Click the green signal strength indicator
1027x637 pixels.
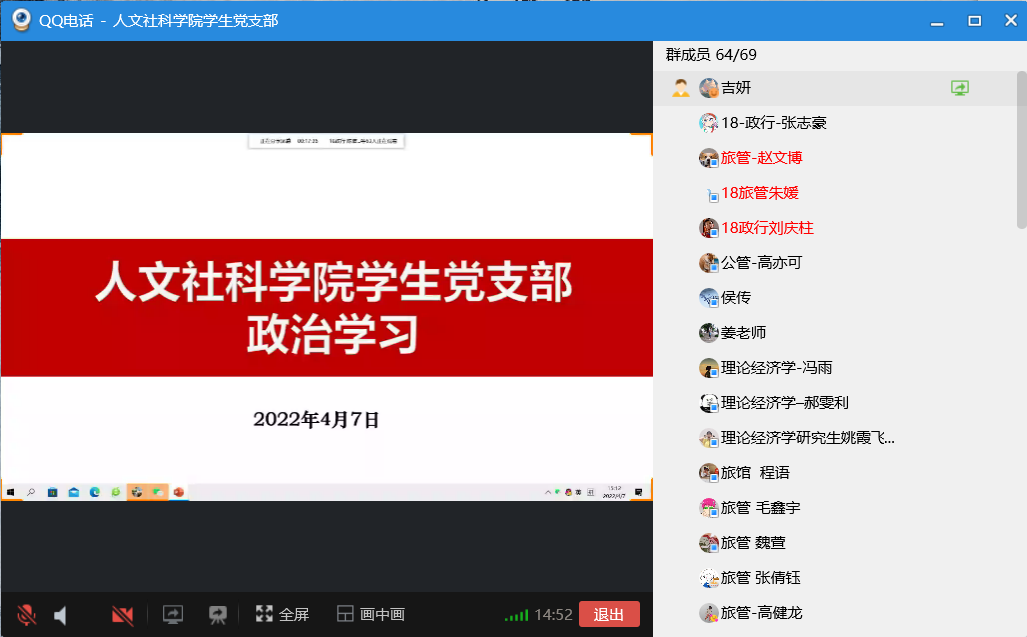(516, 615)
